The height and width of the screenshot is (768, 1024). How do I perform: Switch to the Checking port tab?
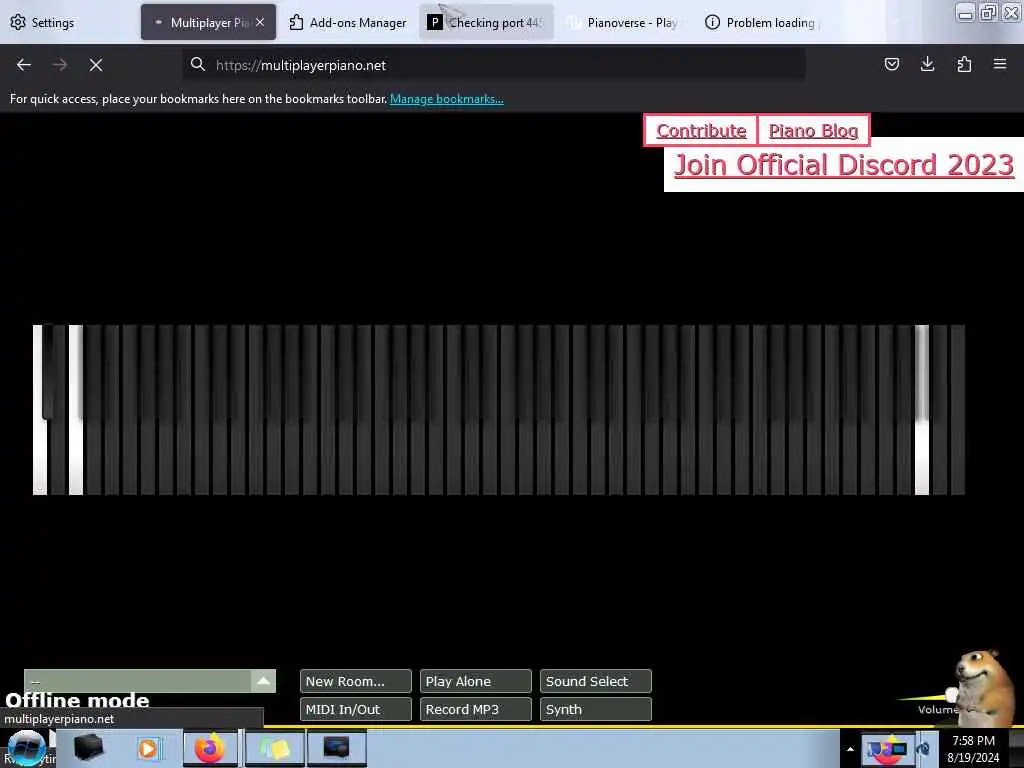point(487,22)
